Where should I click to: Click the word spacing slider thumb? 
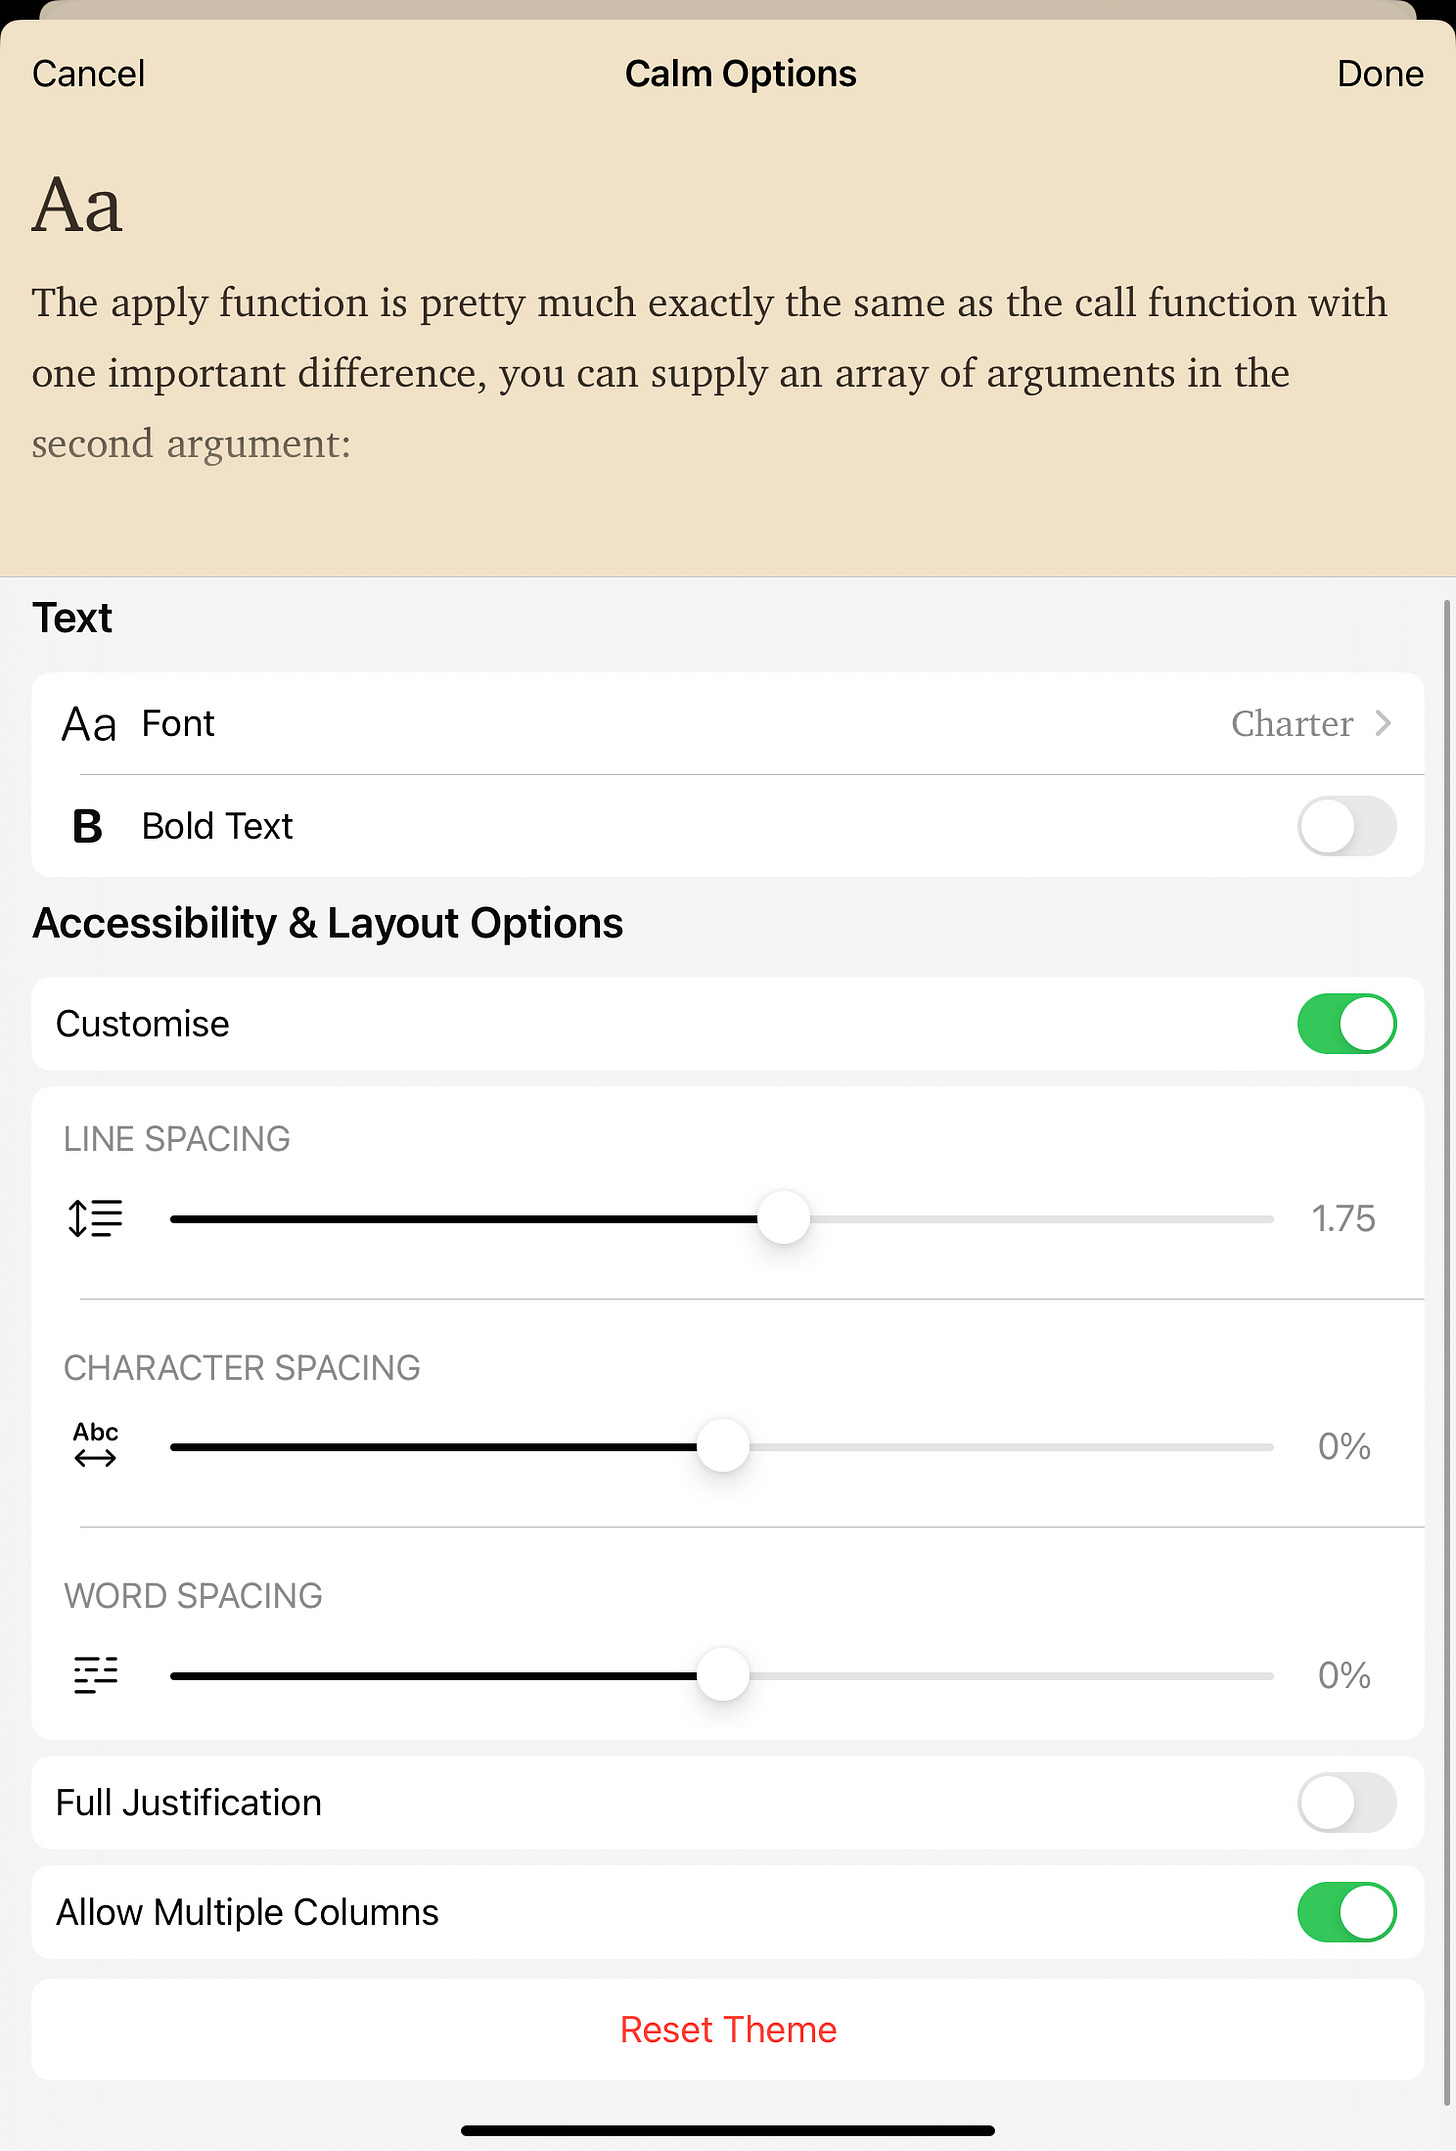point(722,1675)
